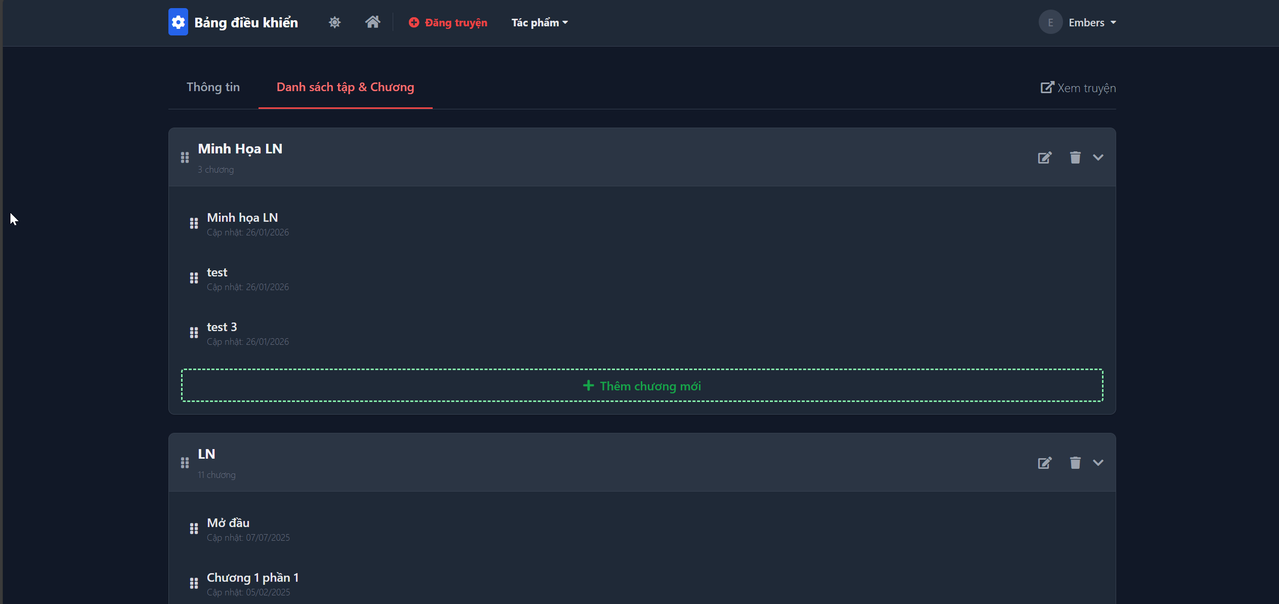Click the Minh Họa LN volume title
The width and height of the screenshot is (1279, 604).
(240, 148)
